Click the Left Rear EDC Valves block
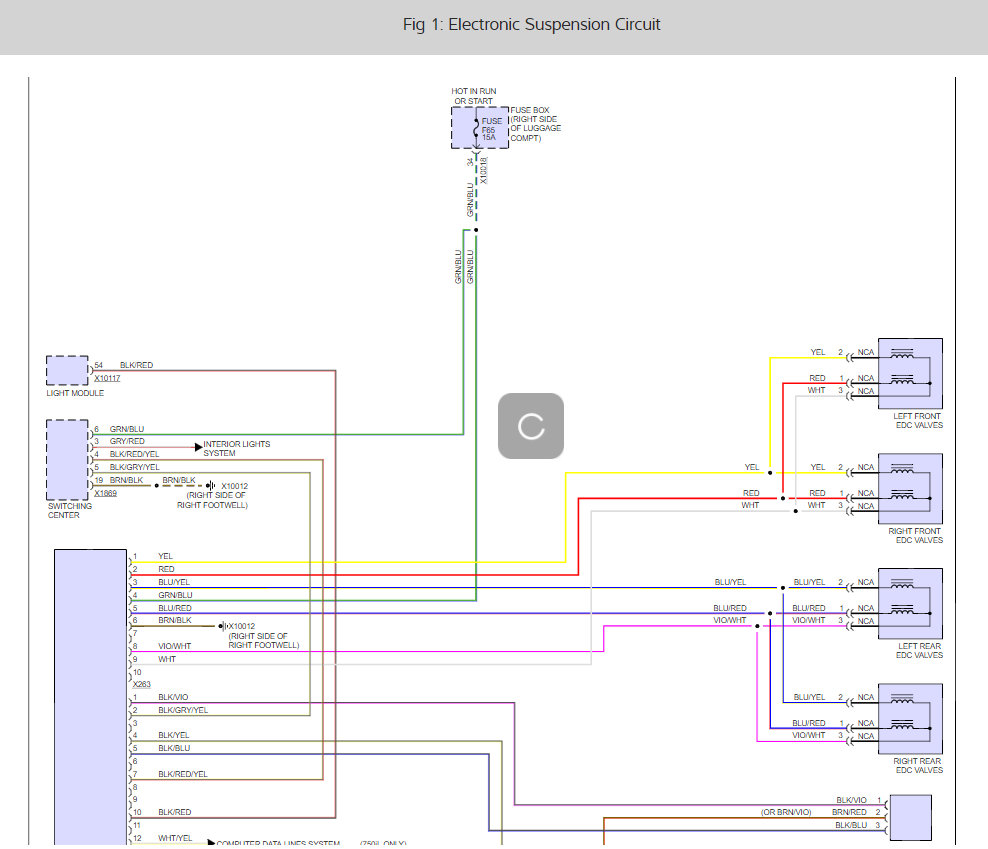Screen dimensions: 988x849 point(909,603)
